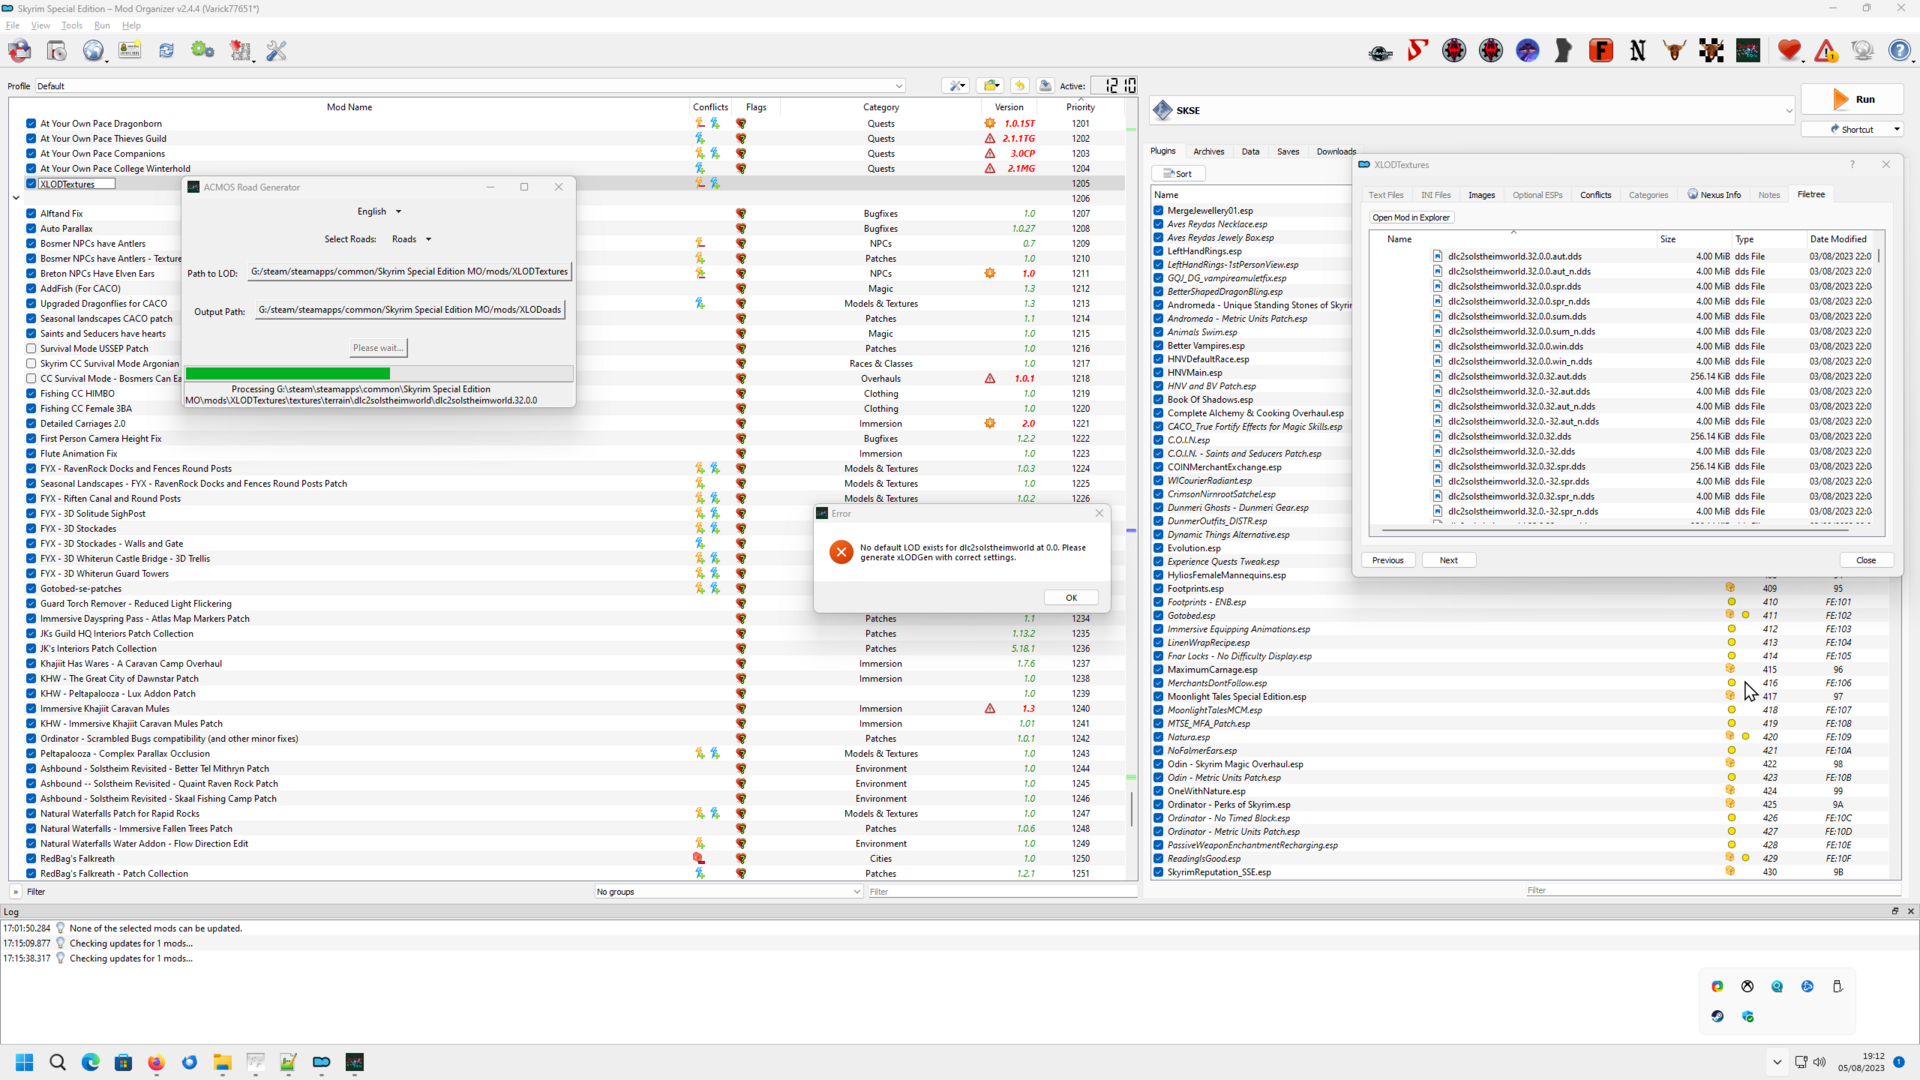
Task: Open the Profile Default dropdown
Action: click(x=470, y=86)
